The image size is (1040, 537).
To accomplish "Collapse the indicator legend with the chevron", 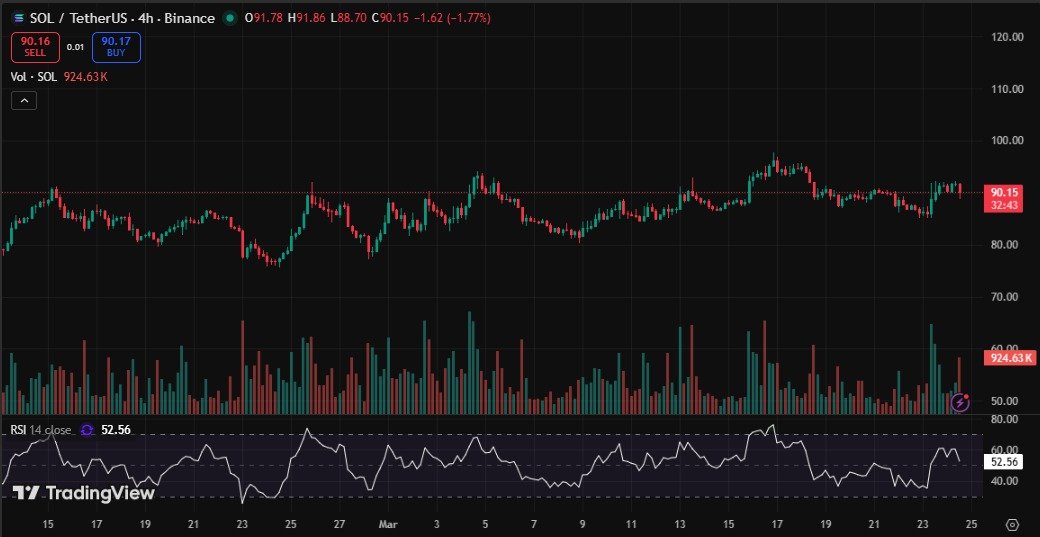I will [x=24, y=101].
